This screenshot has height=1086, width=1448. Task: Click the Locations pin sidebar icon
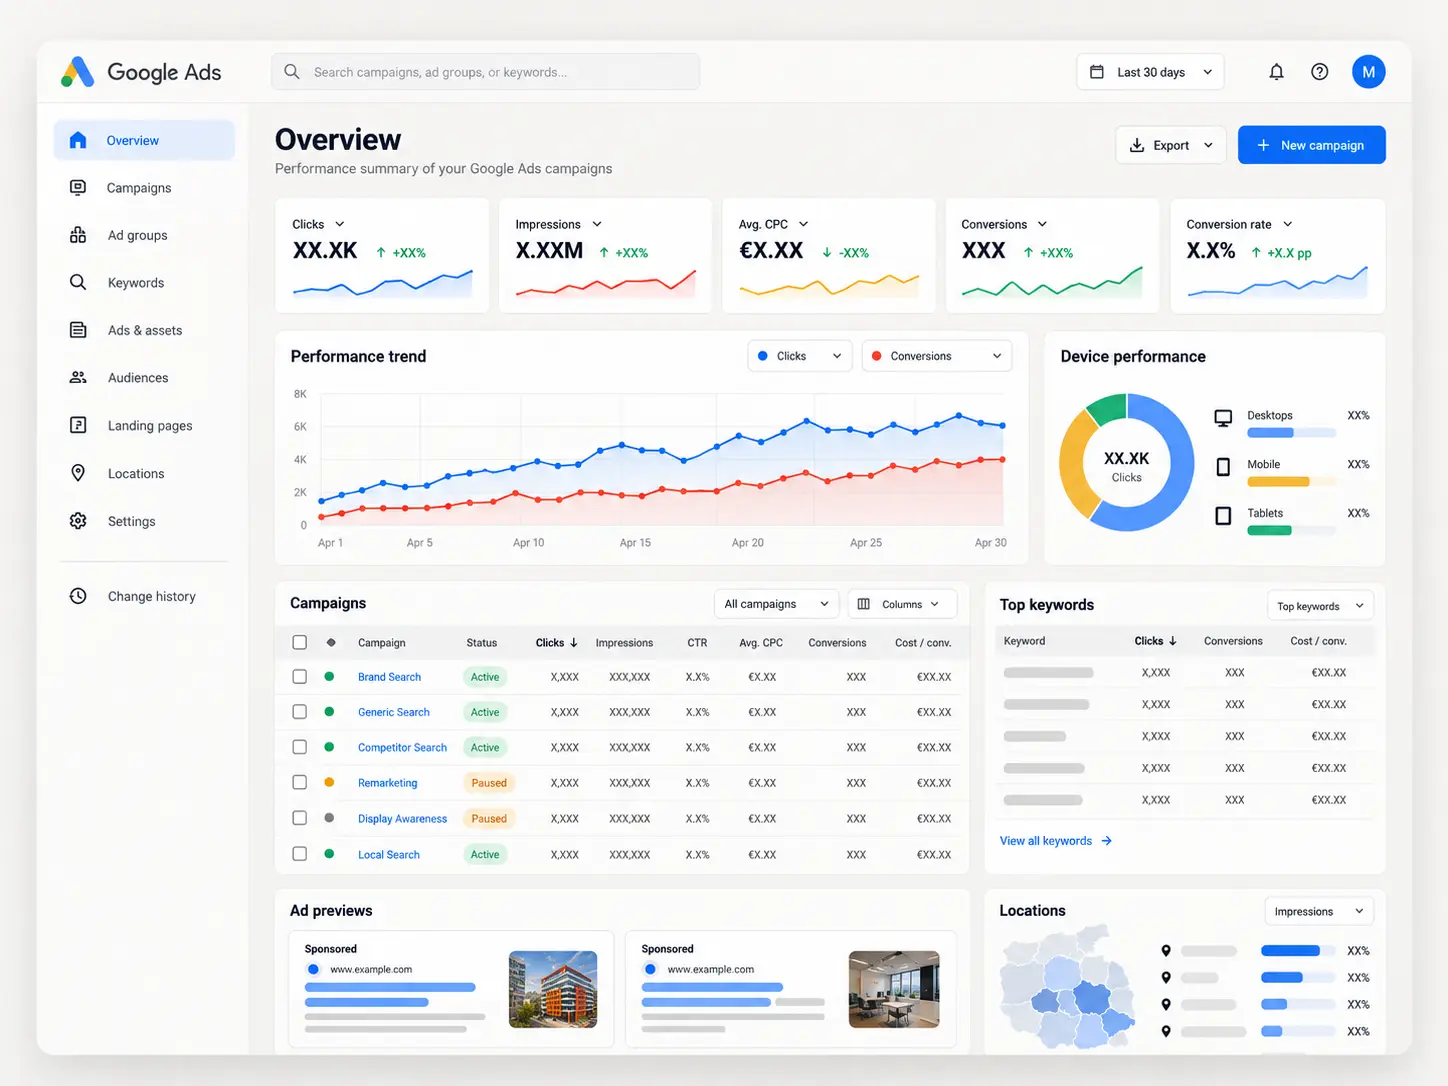(x=78, y=473)
